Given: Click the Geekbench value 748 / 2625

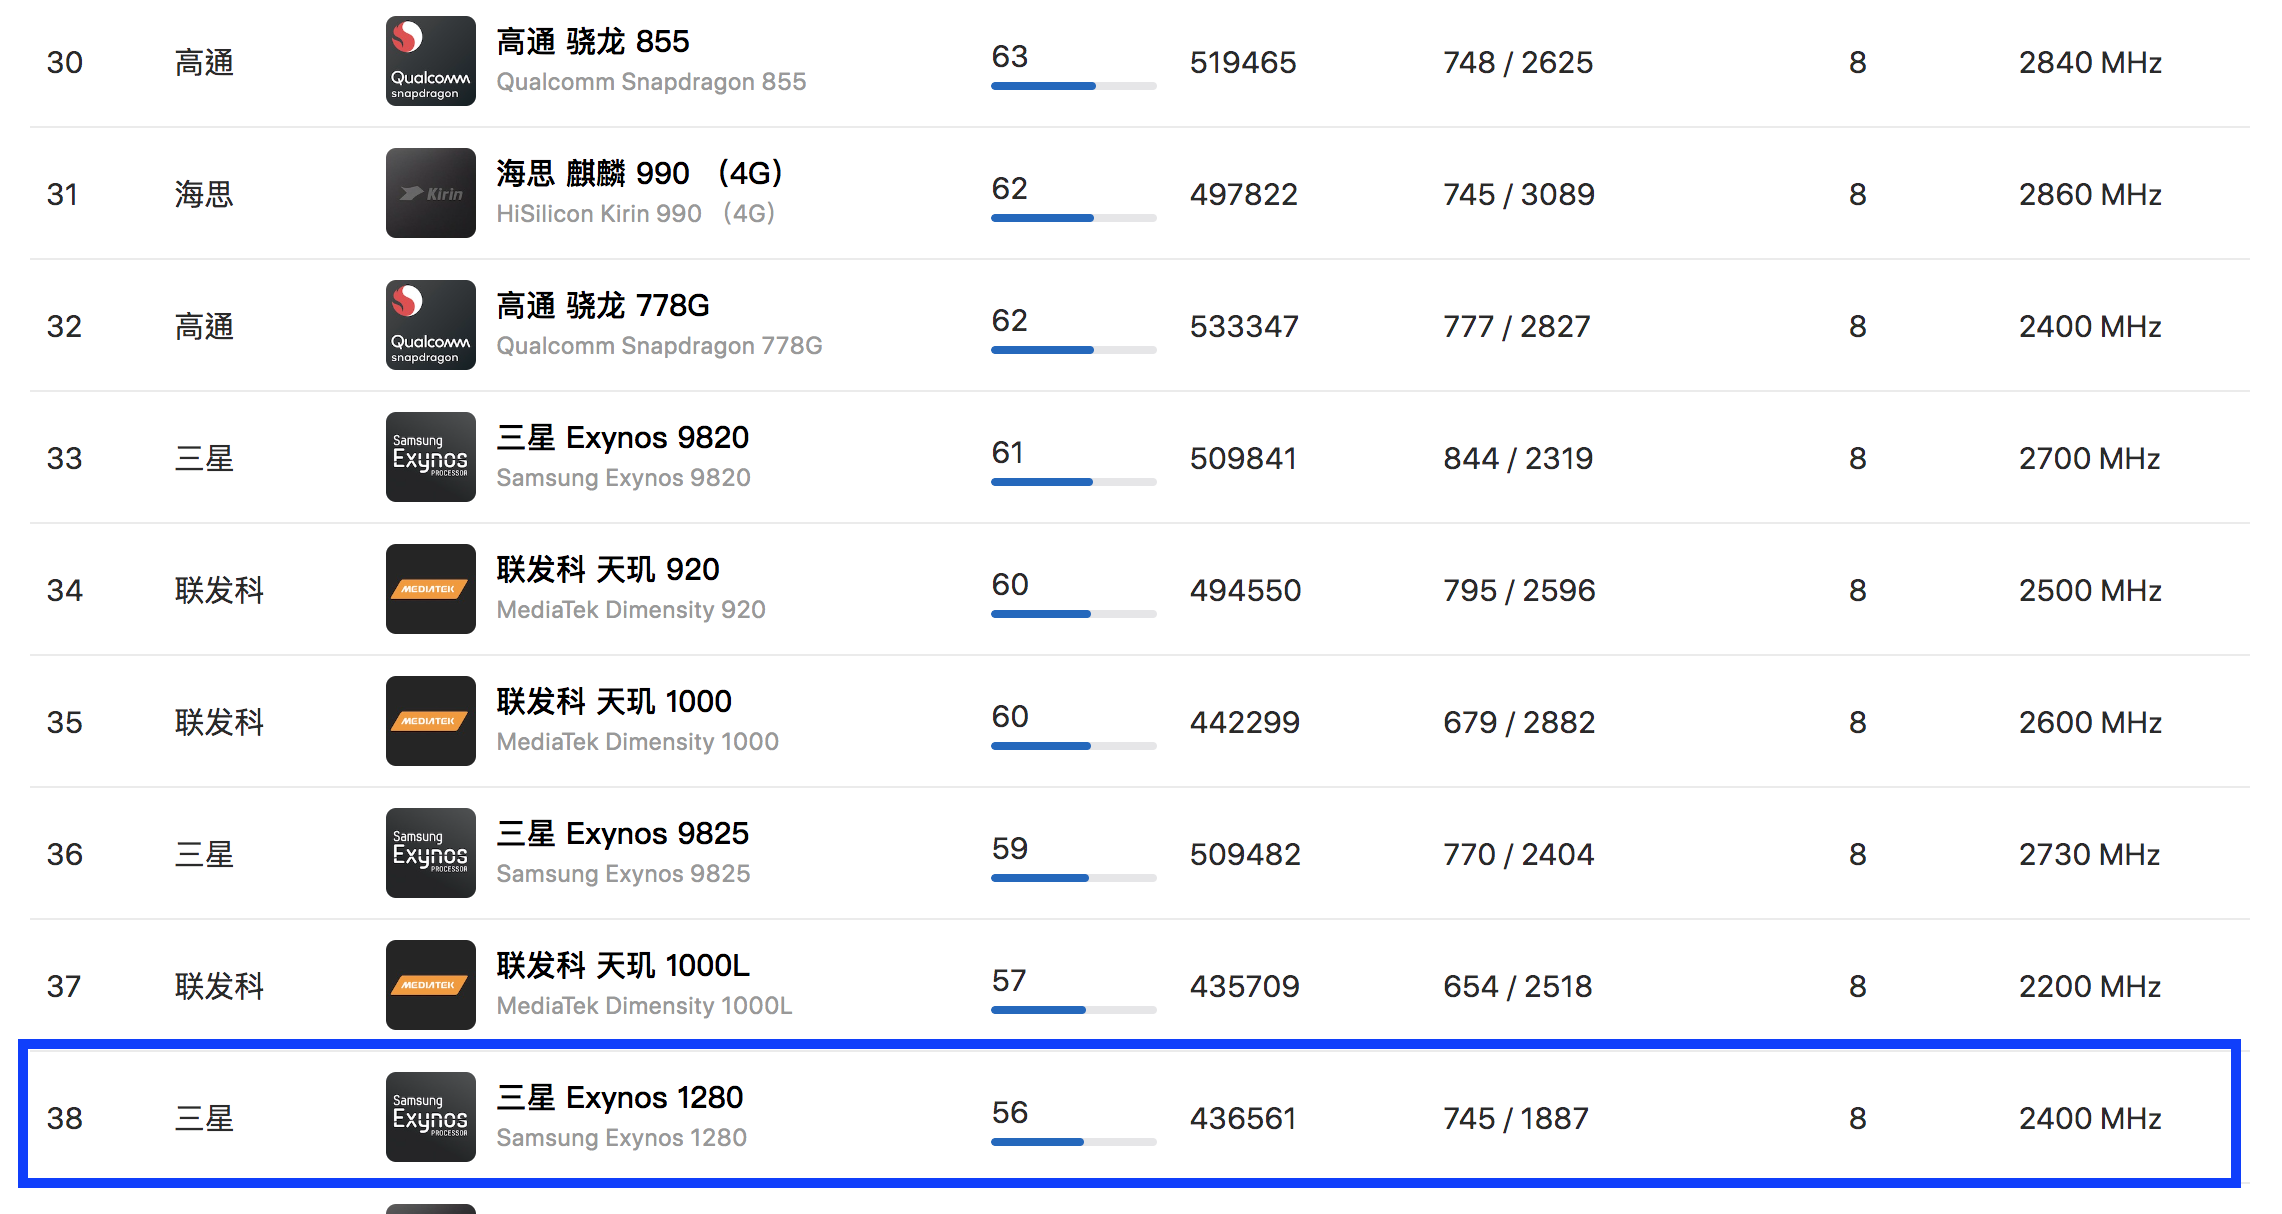Looking at the screenshot, I should (1518, 63).
